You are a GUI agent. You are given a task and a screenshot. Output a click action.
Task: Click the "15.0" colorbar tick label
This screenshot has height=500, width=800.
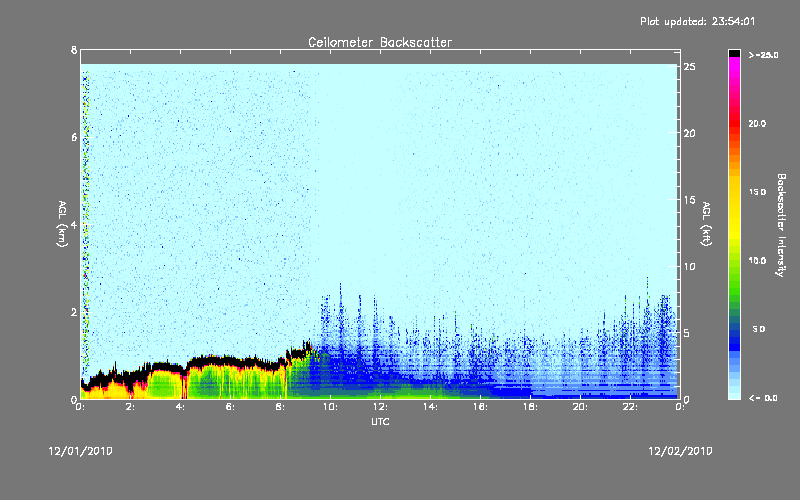tap(757, 192)
